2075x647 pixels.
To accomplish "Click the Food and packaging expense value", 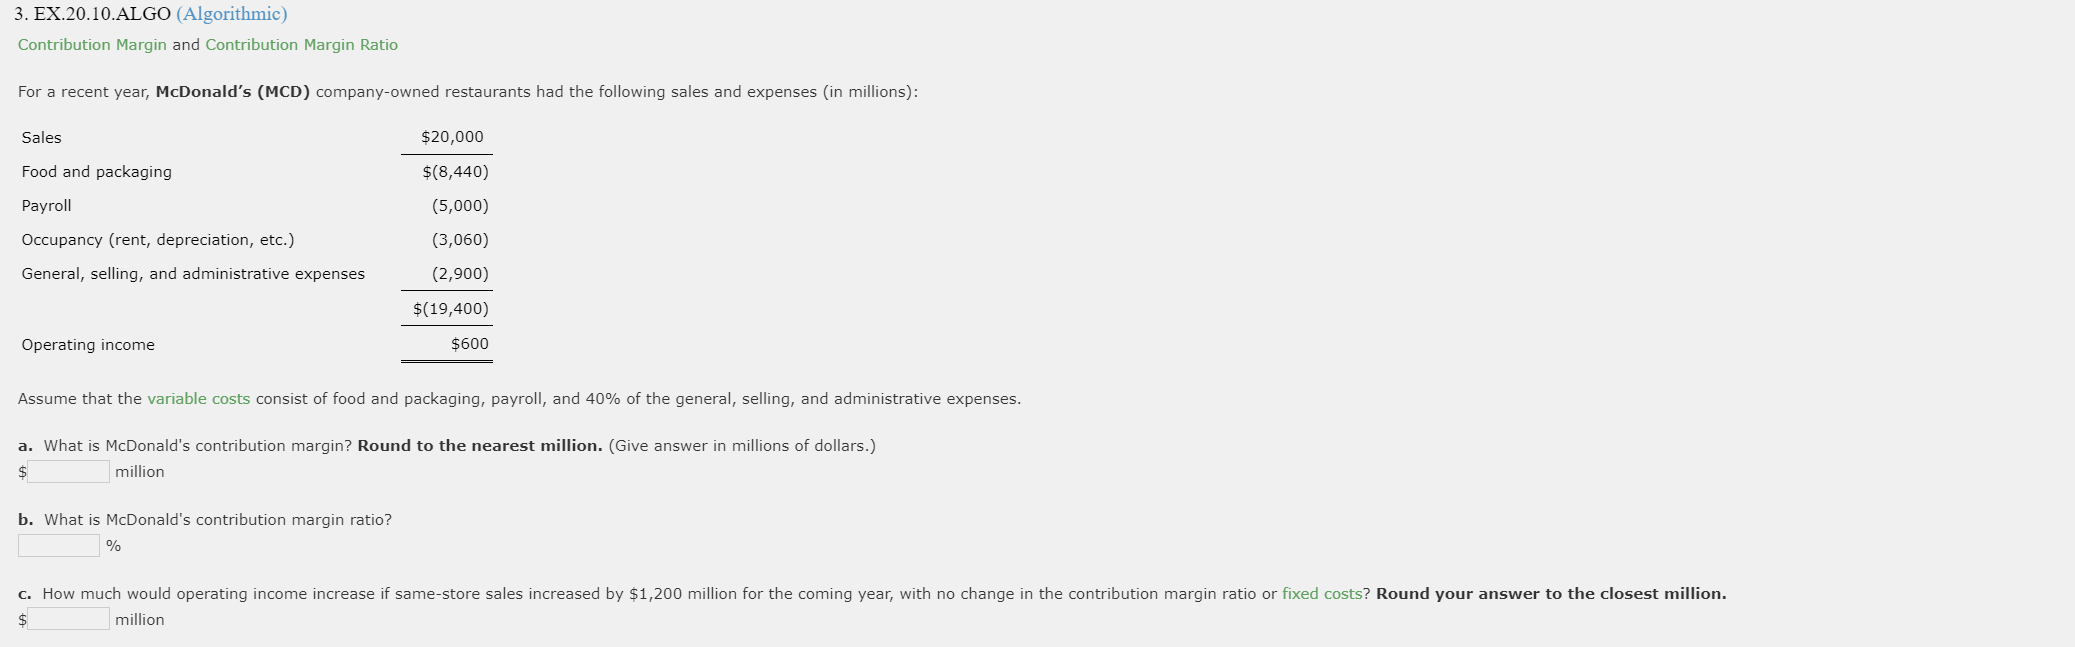I will click(456, 171).
